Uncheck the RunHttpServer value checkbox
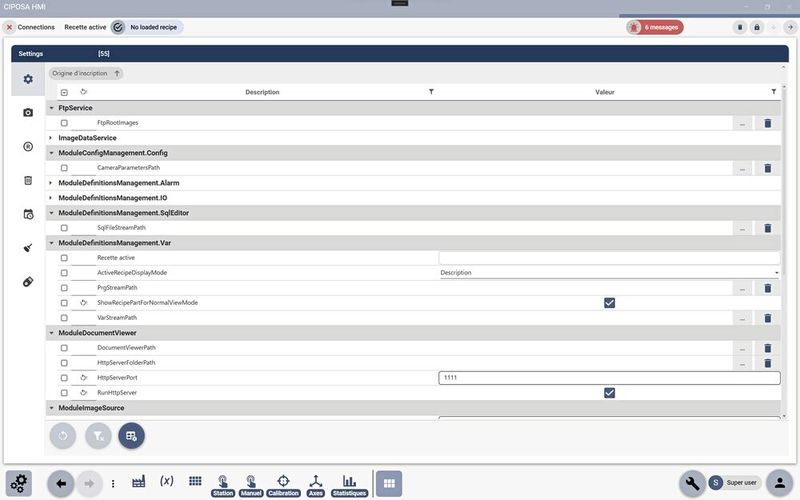The image size is (800, 500). 609,393
